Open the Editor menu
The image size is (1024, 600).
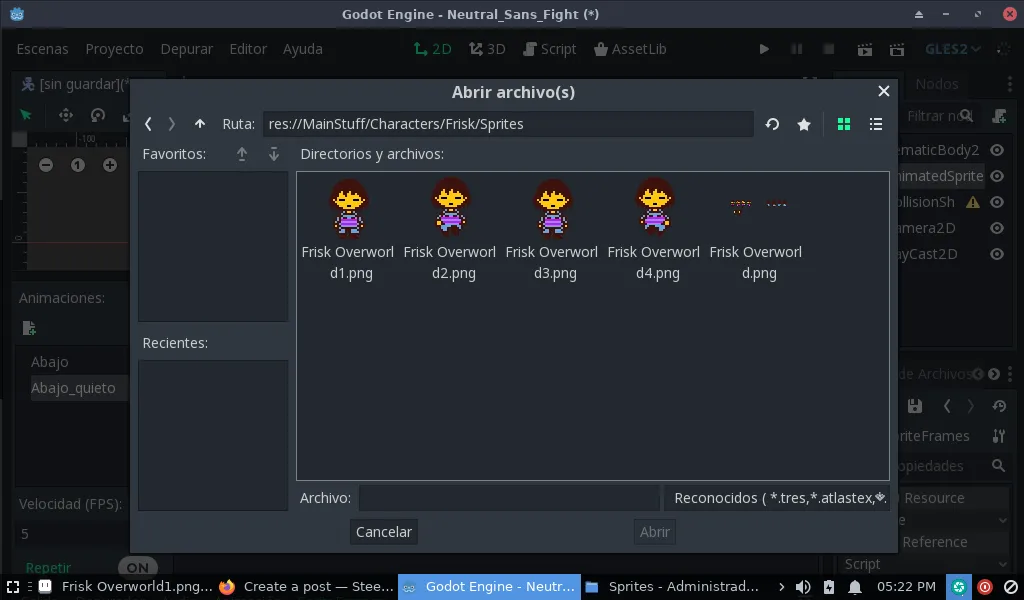[248, 49]
